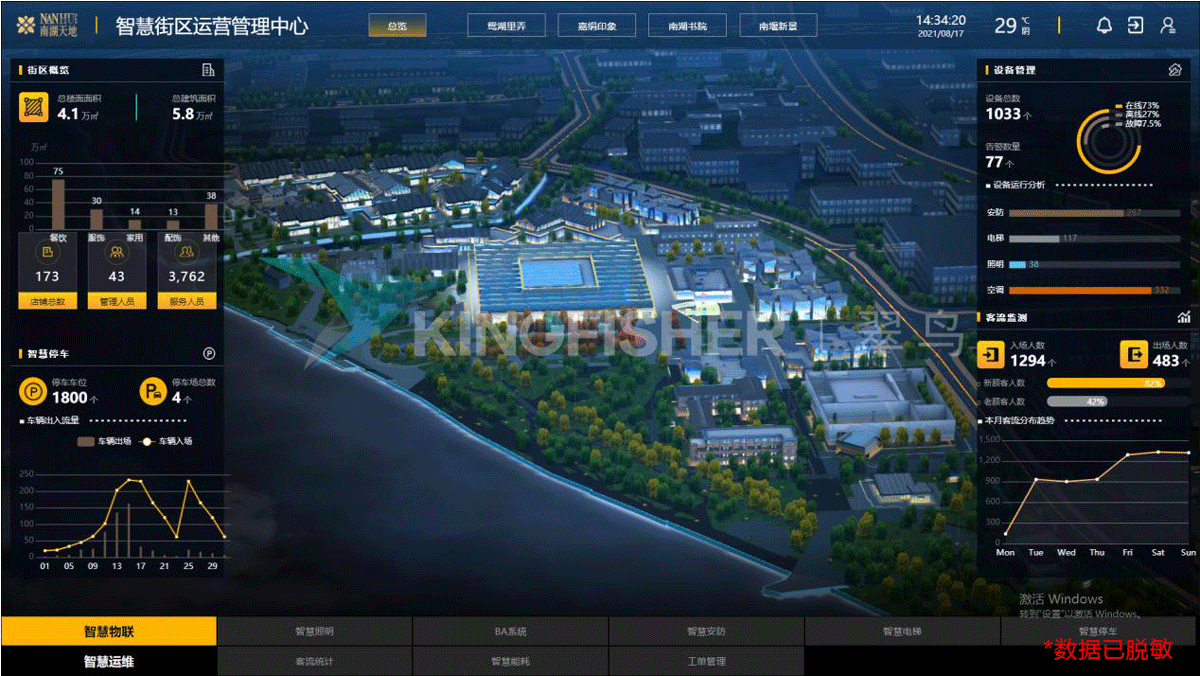Image resolution: width=1200 pixels, height=676 pixels.
Task: Open the 南湖书院 tab
Action: click(x=687, y=26)
